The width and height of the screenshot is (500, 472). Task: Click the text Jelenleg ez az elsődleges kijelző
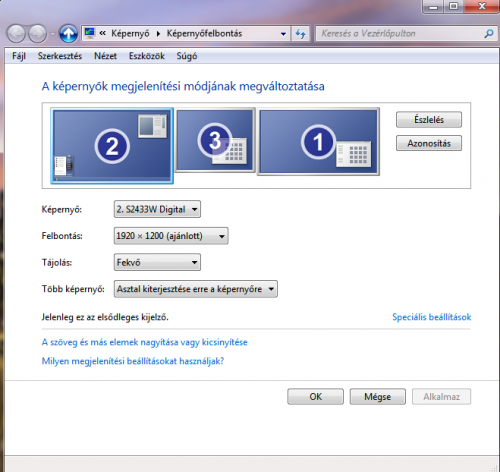(x=105, y=317)
